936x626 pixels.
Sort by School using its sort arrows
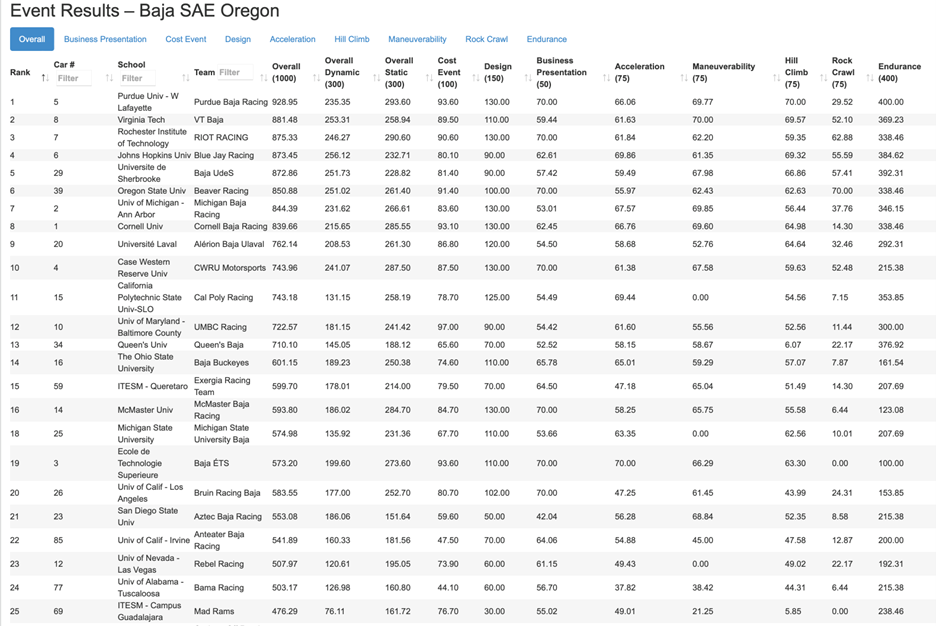coord(186,78)
